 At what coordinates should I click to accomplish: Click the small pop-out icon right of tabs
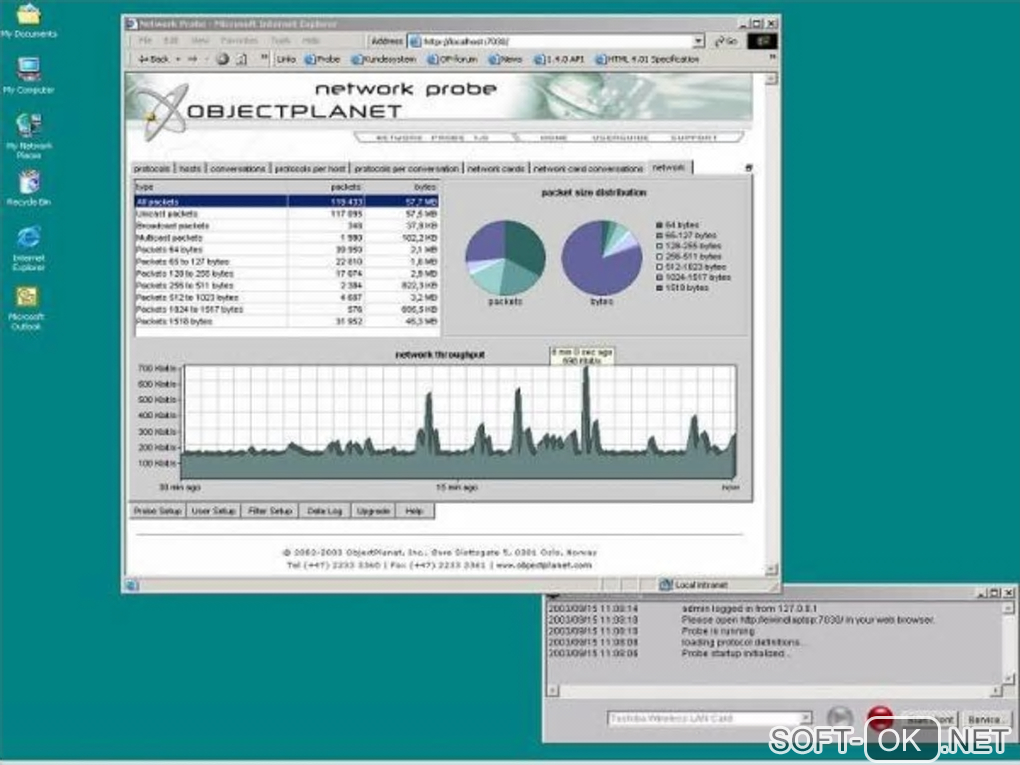748,168
